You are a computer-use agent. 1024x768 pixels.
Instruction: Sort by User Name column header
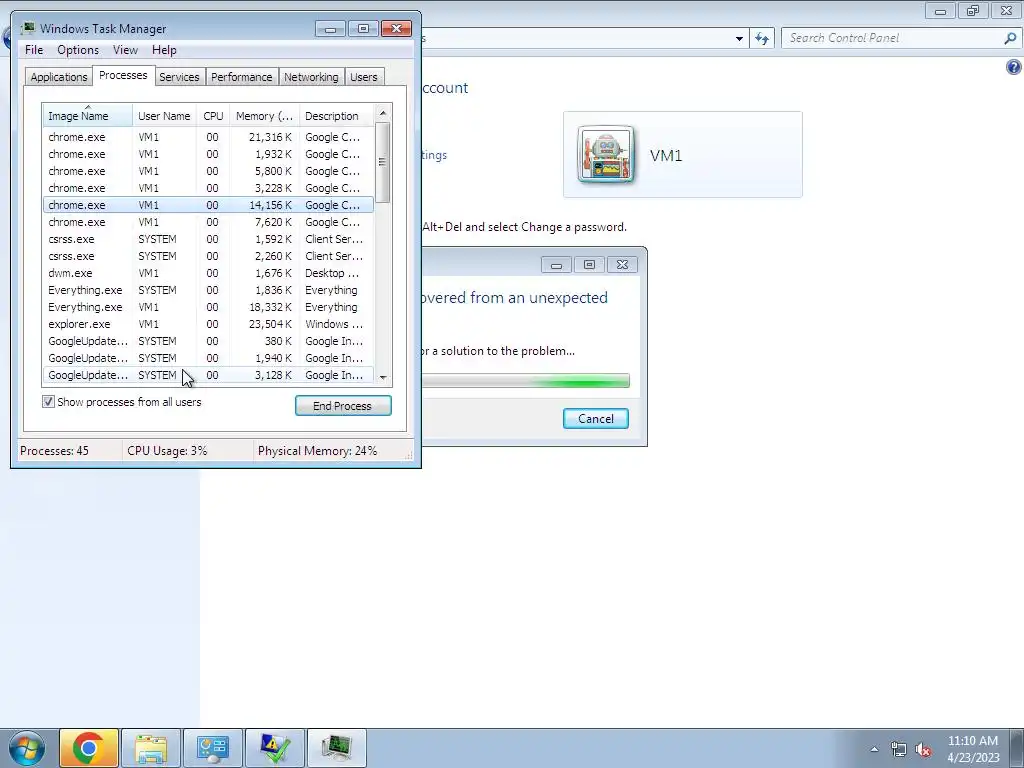click(x=164, y=116)
